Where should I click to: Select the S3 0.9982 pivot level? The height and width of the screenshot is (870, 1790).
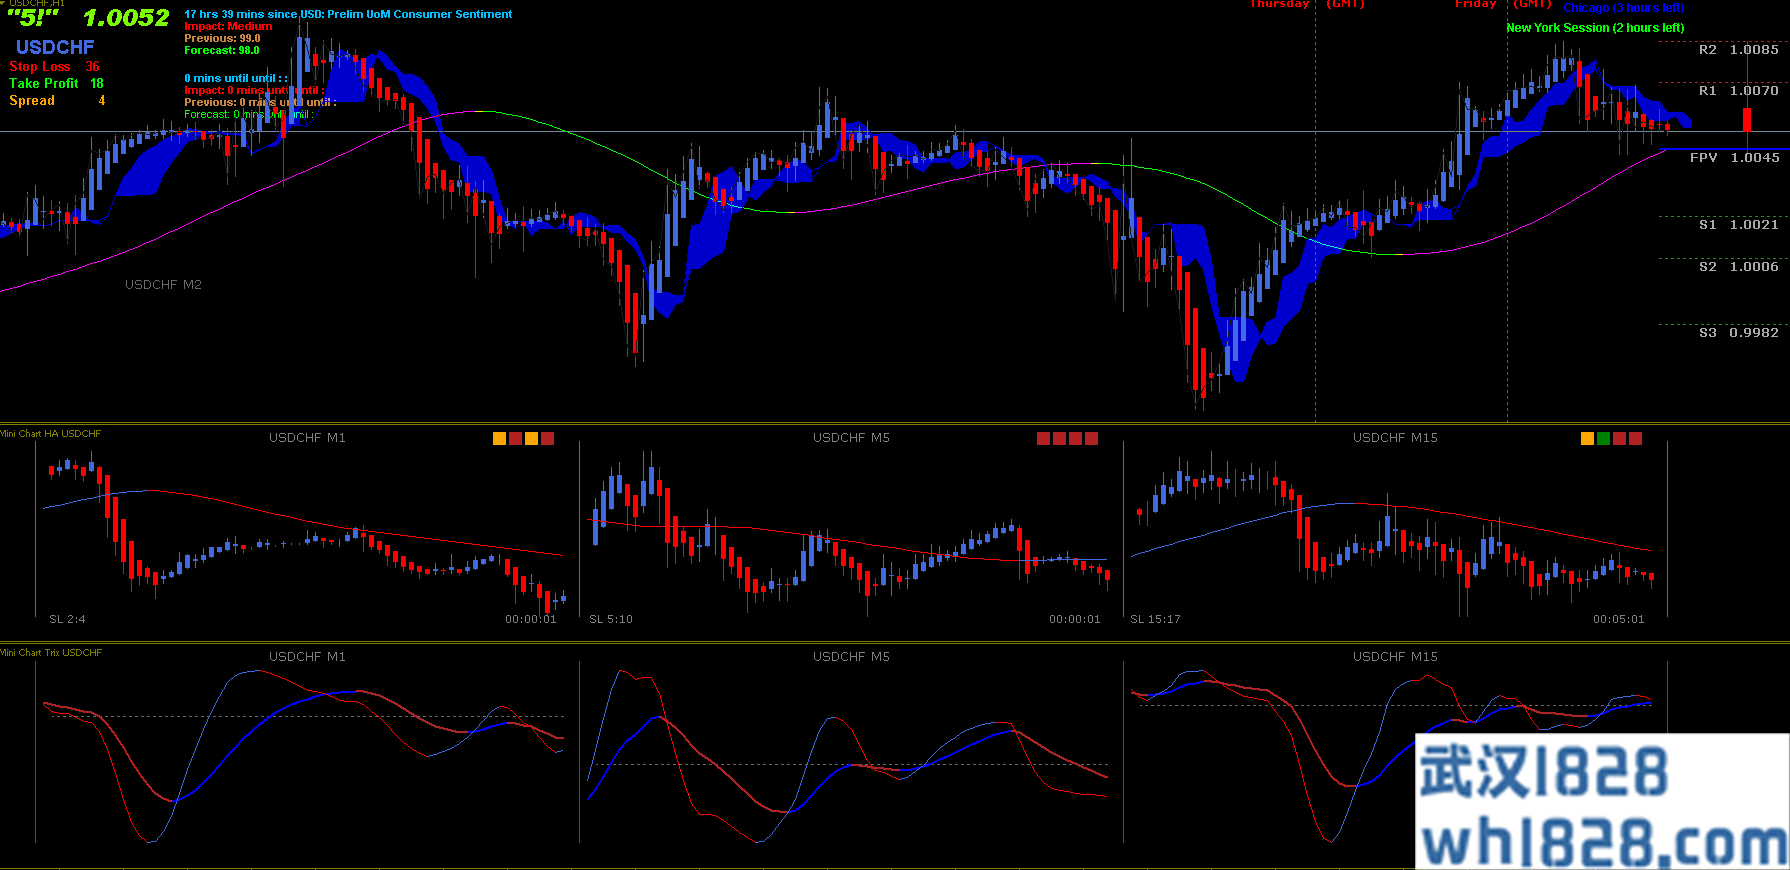coord(1739,332)
